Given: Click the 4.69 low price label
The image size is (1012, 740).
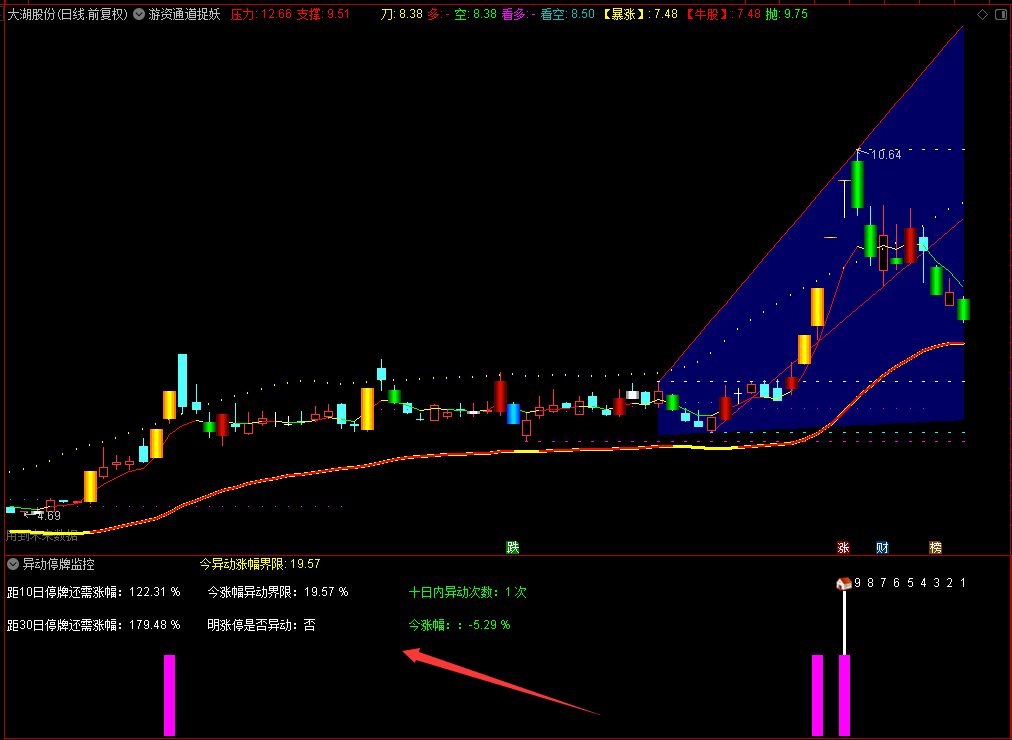Looking at the screenshot, I should (x=48, y=515).
